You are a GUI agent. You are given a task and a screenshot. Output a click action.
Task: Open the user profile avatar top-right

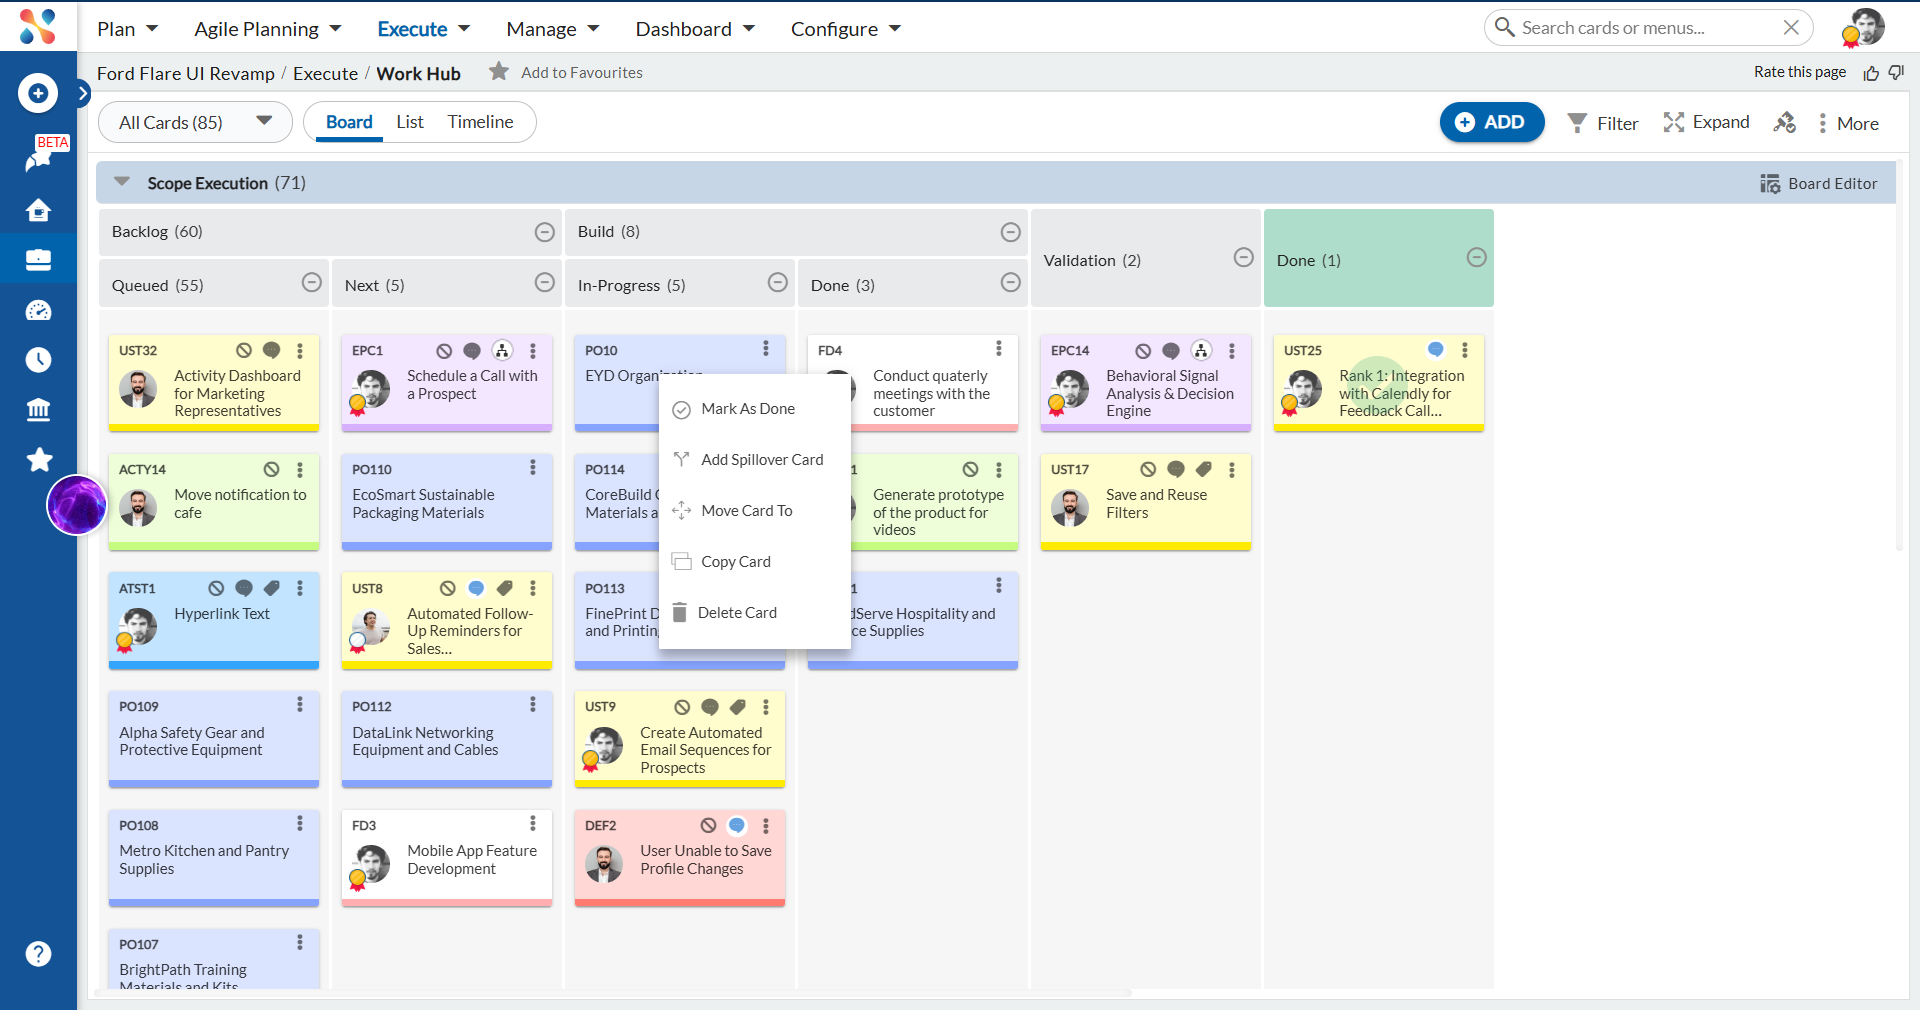point(1865,27)
